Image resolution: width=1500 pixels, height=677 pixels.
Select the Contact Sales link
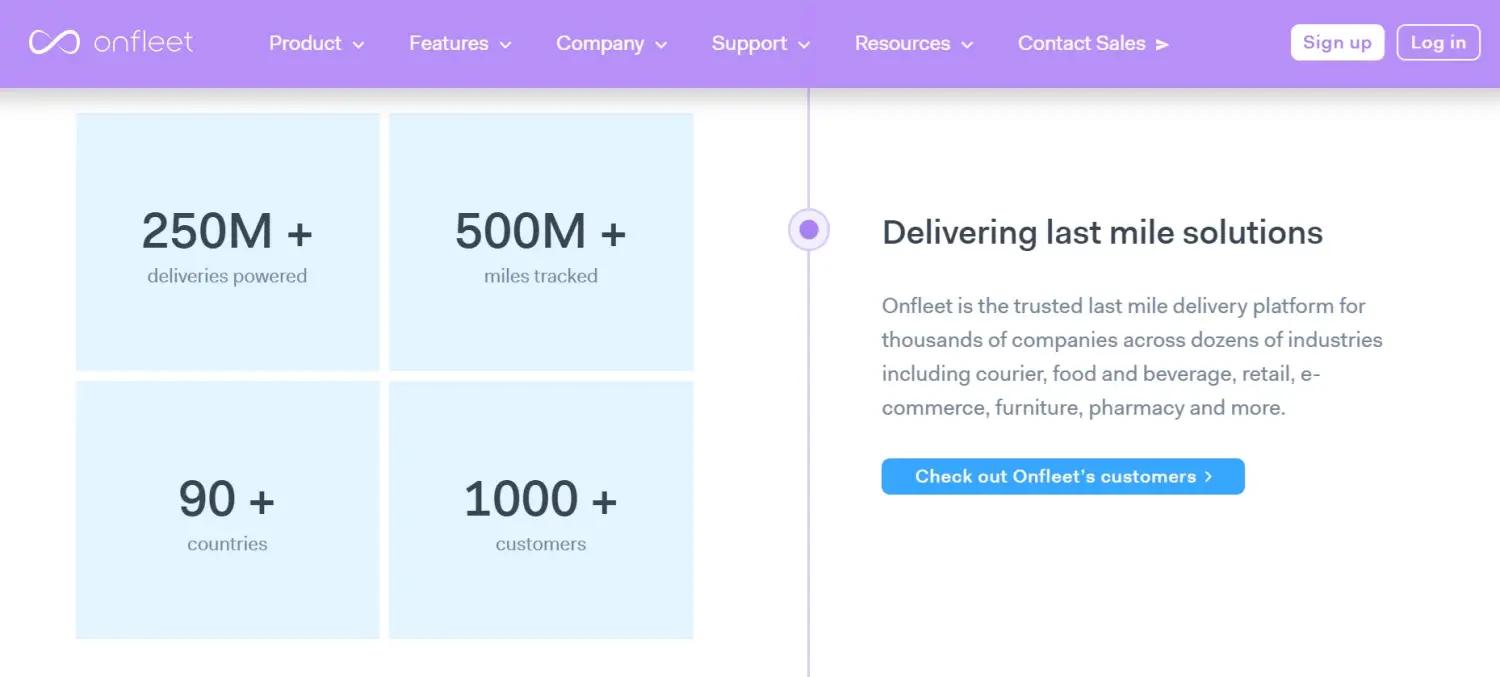1093,43
